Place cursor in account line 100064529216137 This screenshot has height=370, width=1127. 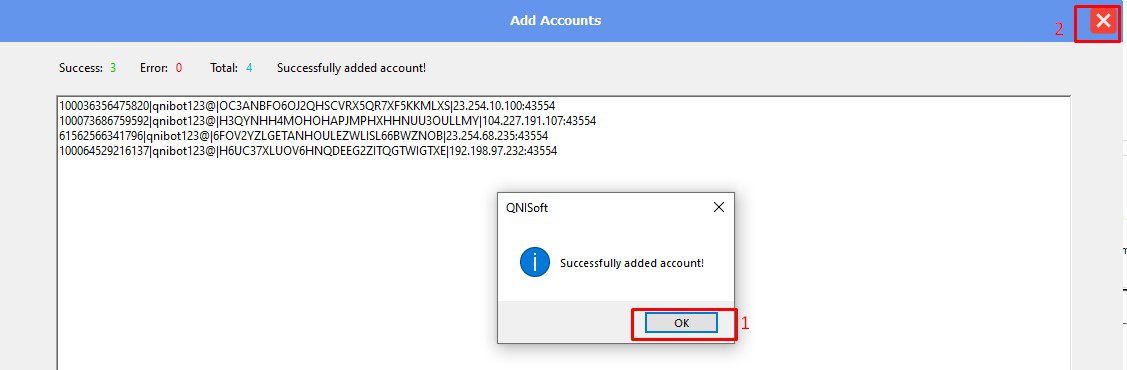coord(308,151)
